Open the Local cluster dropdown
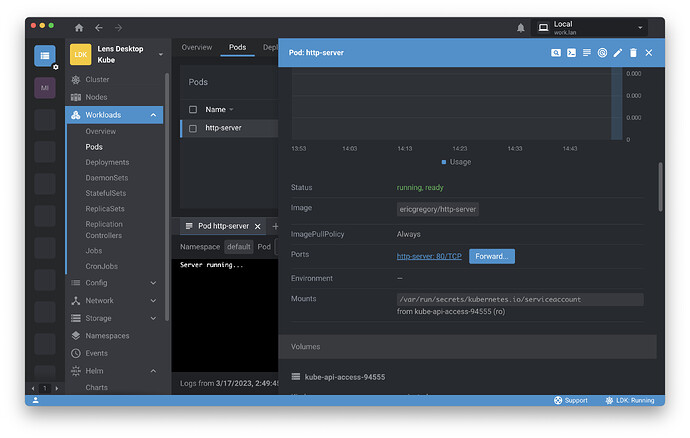Viewport: 690px width, 438px height. [x=640, y=28]
